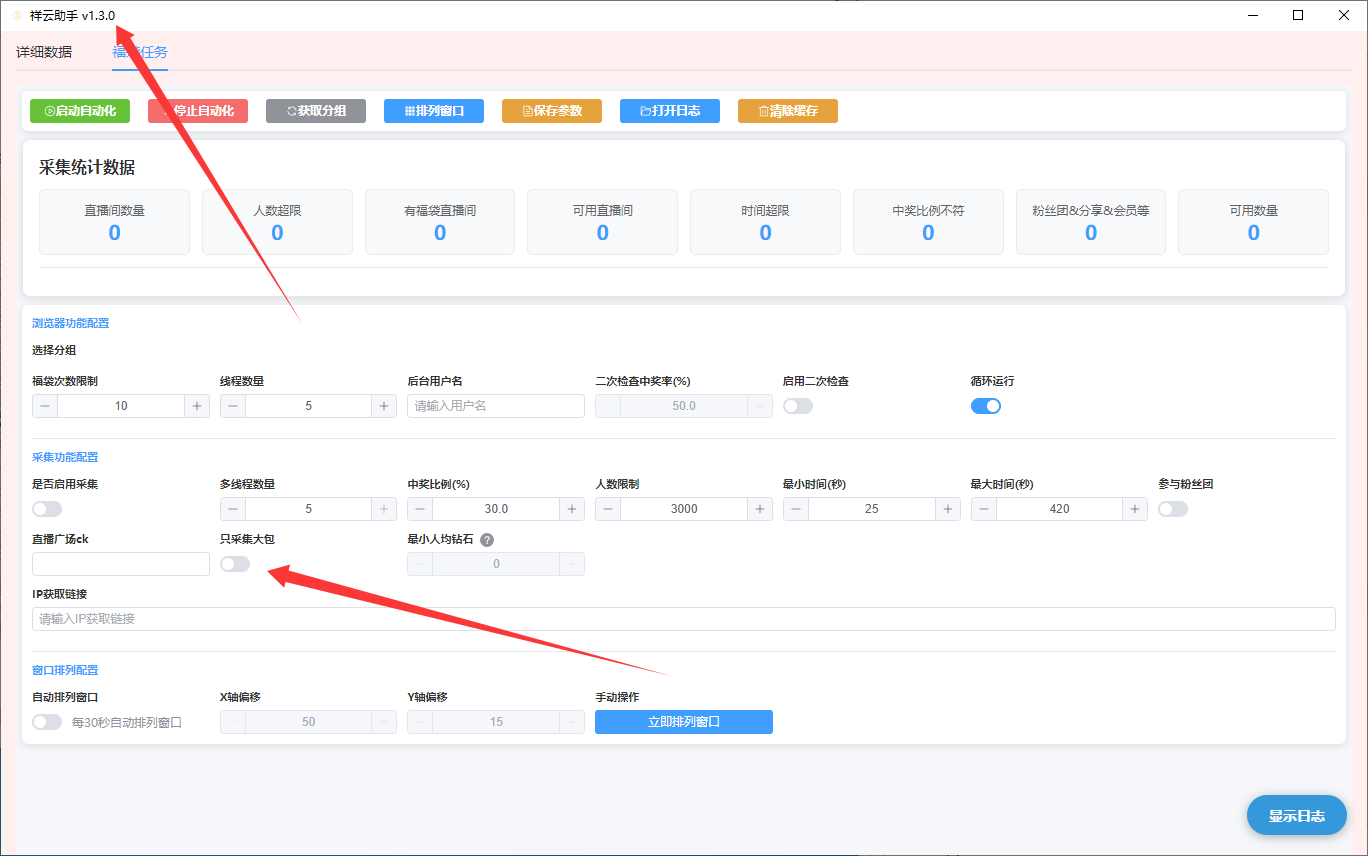Click the help icon beside 最小人均钻石
The width and height of the screenshot is (1368, 856).
coord(487,540)
